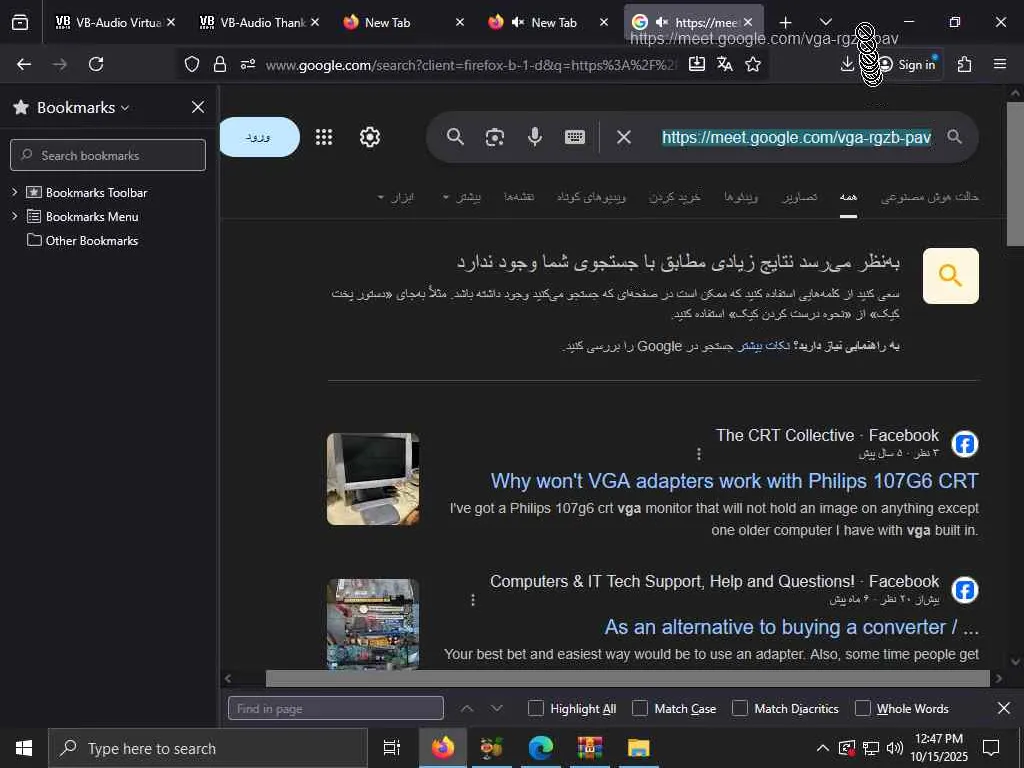1024x768 pixels.
Task: Start voice search with microphone icon
Action: [x=535, y=137]
